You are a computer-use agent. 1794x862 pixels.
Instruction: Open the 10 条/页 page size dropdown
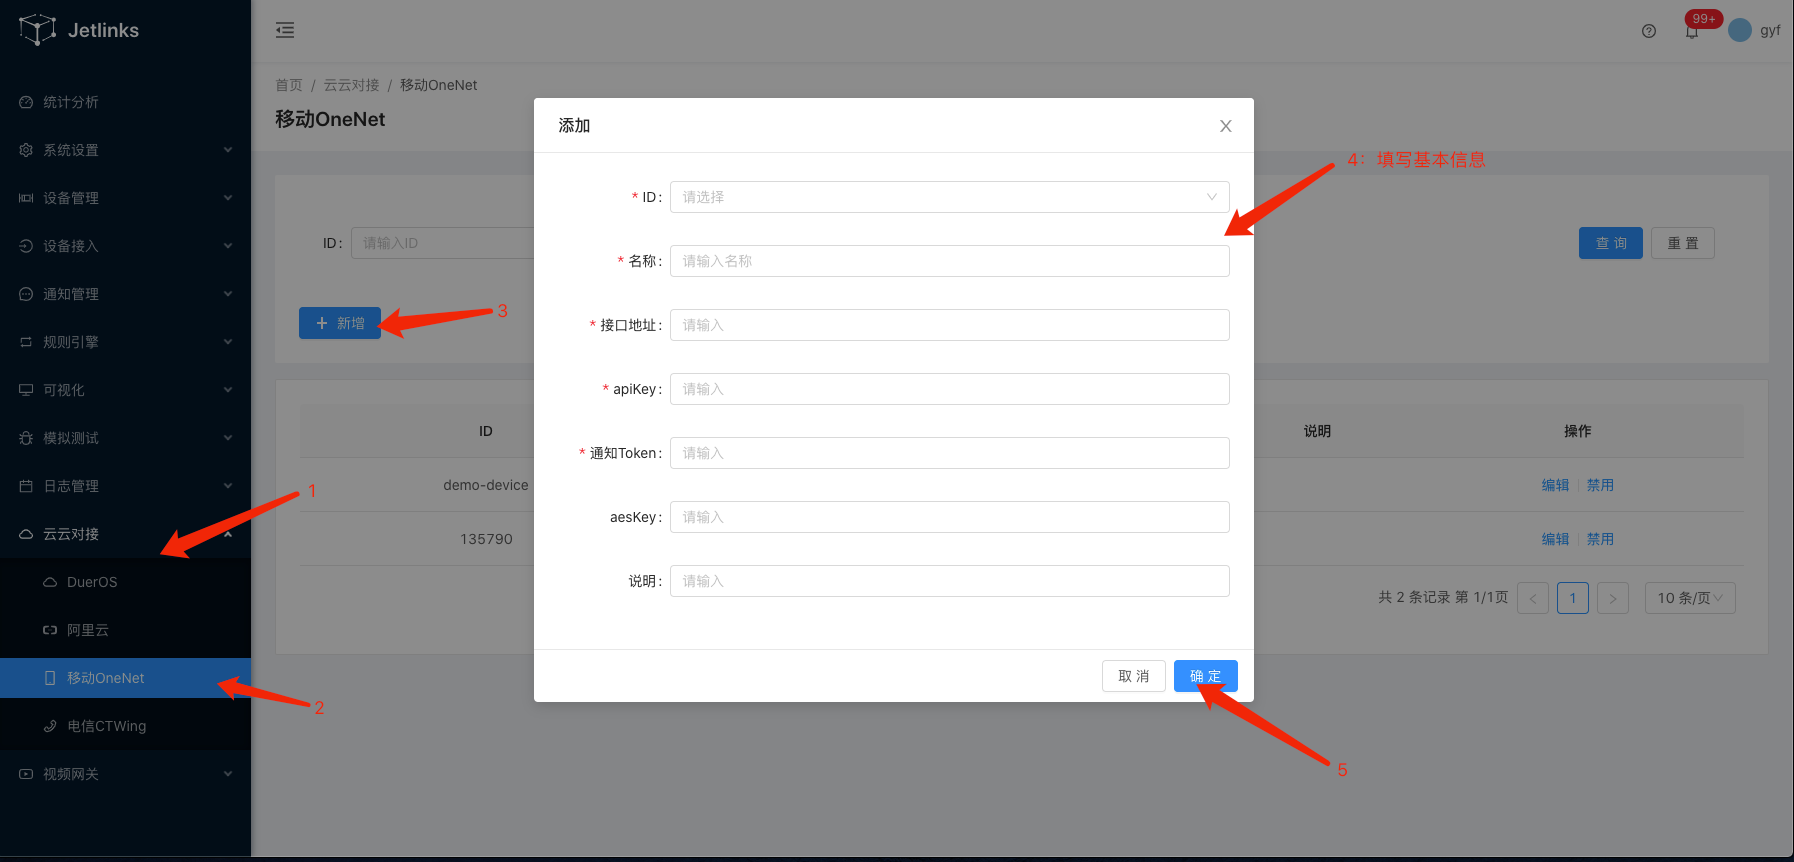pos(1689,598)
